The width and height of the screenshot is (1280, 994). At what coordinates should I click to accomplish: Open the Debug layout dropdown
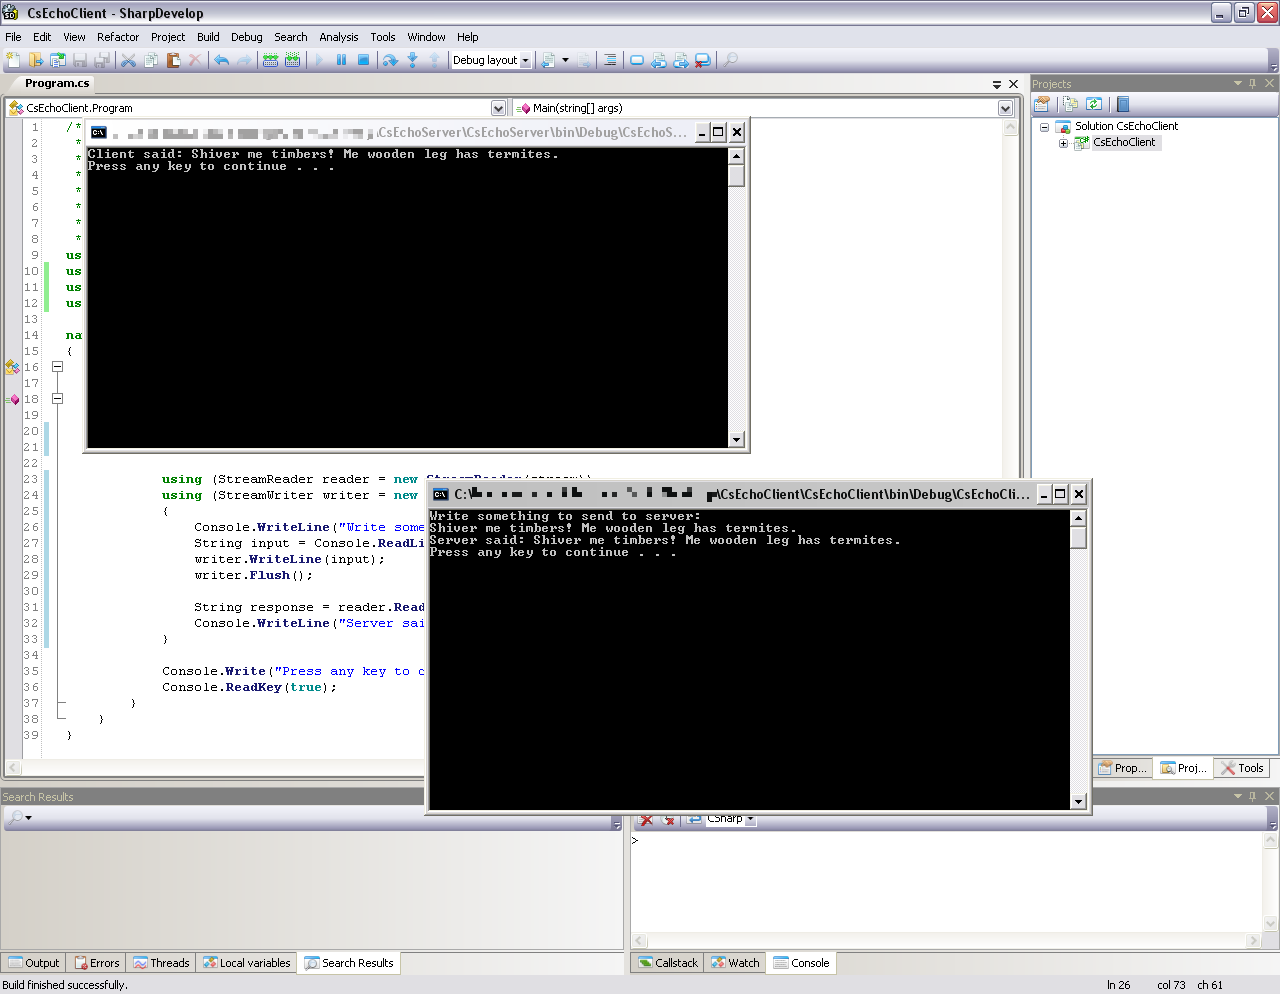527,60
